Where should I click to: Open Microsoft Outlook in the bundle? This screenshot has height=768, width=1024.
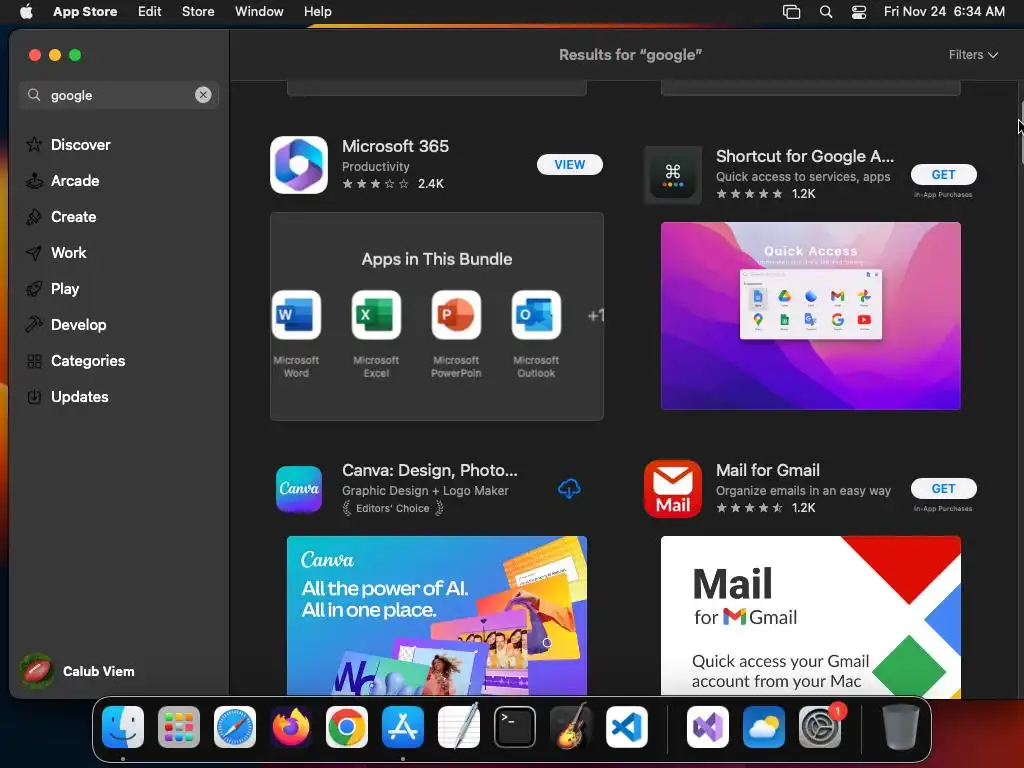536,315
